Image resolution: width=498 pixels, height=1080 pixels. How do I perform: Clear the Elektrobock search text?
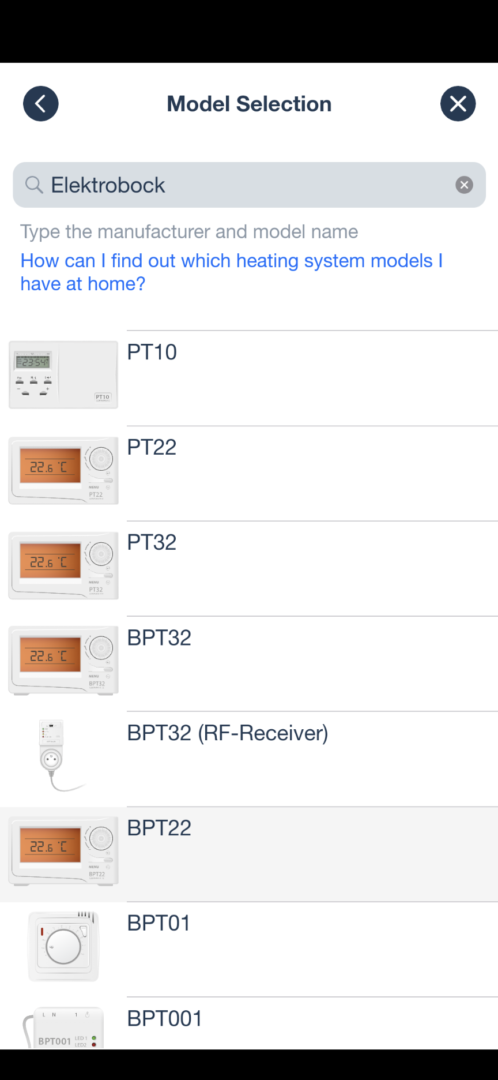point(464,185)
